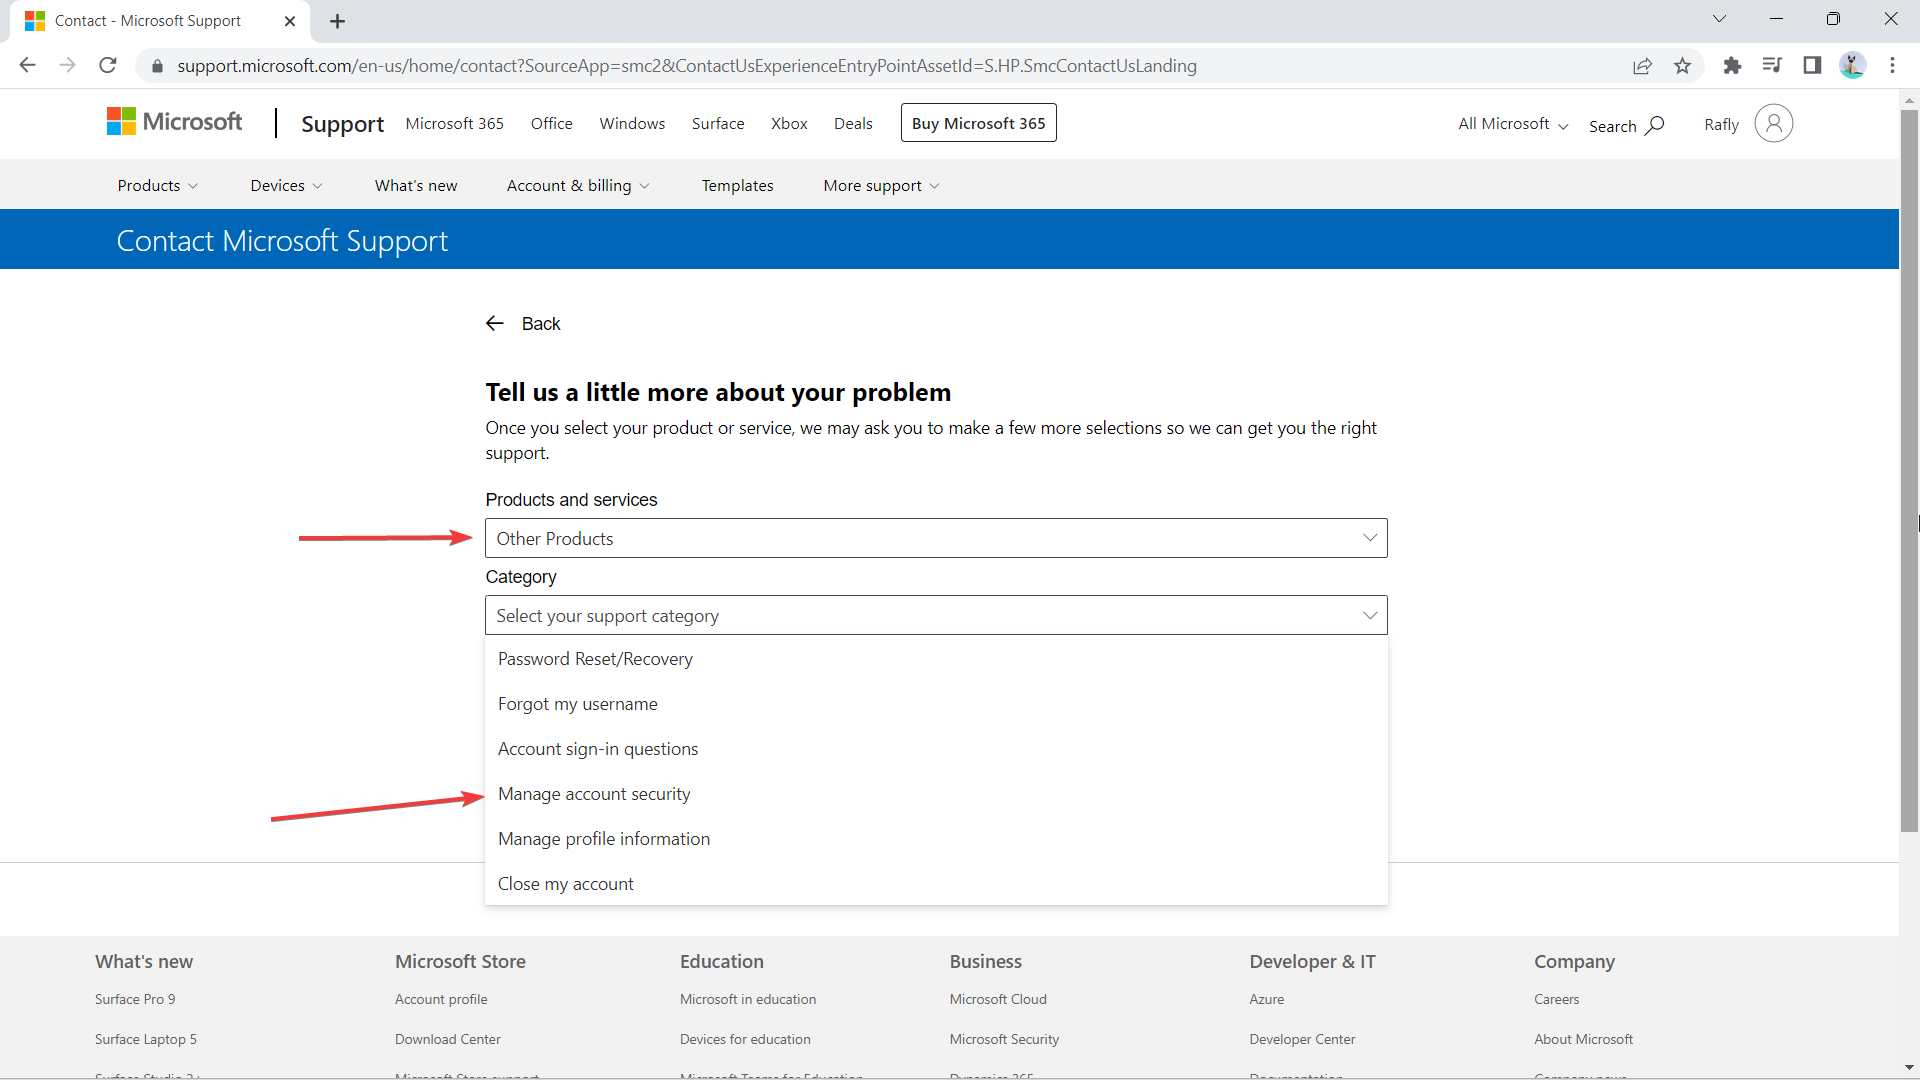
Task: Open Microsoft in education footer link
Action: pyautogui.click(x=748, y=999)
